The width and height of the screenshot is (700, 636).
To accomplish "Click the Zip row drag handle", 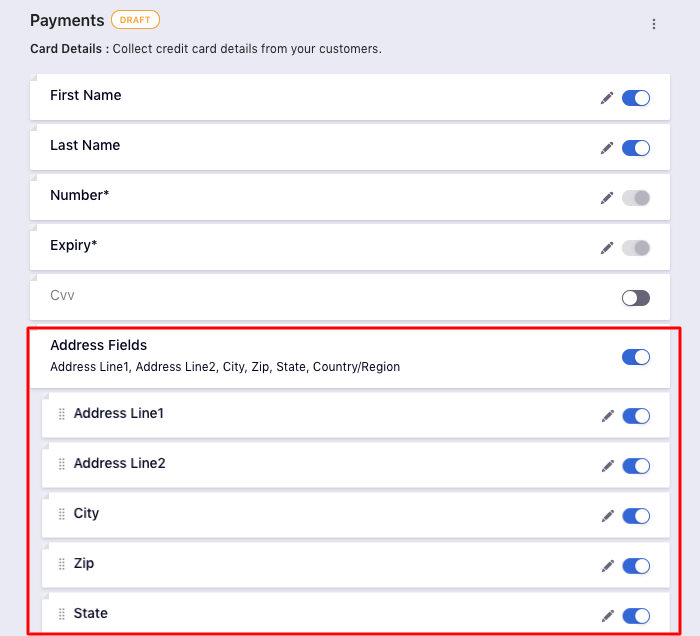I will 62,564.
